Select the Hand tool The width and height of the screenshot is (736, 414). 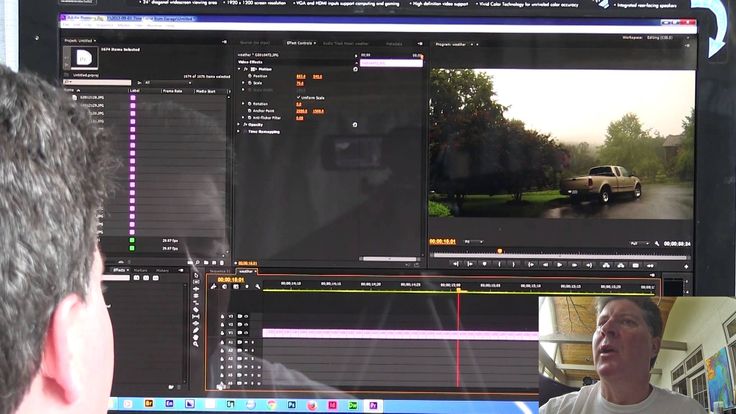[x=196, y=337]
